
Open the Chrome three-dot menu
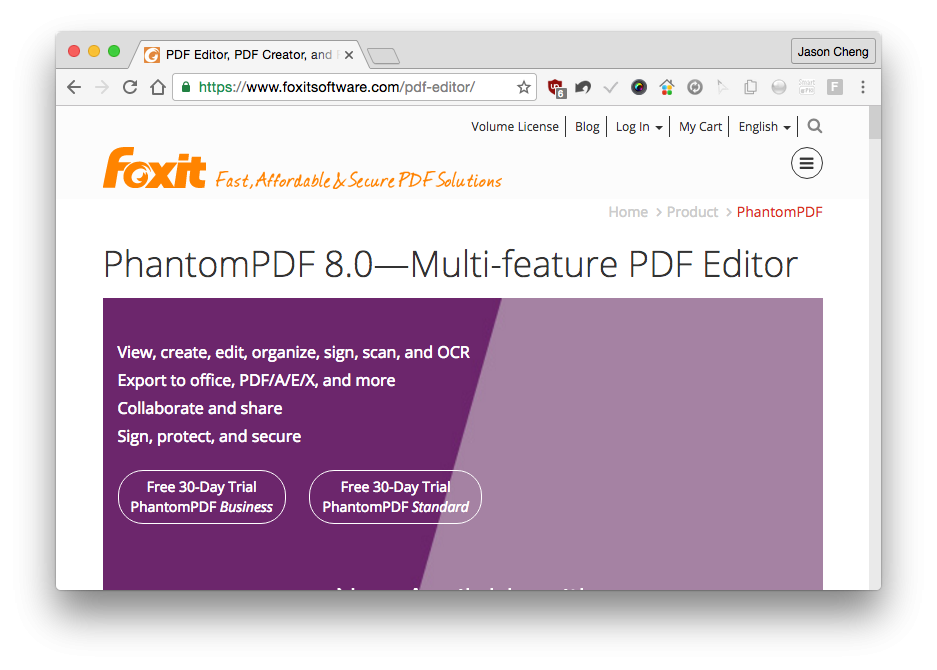(863, 87)
